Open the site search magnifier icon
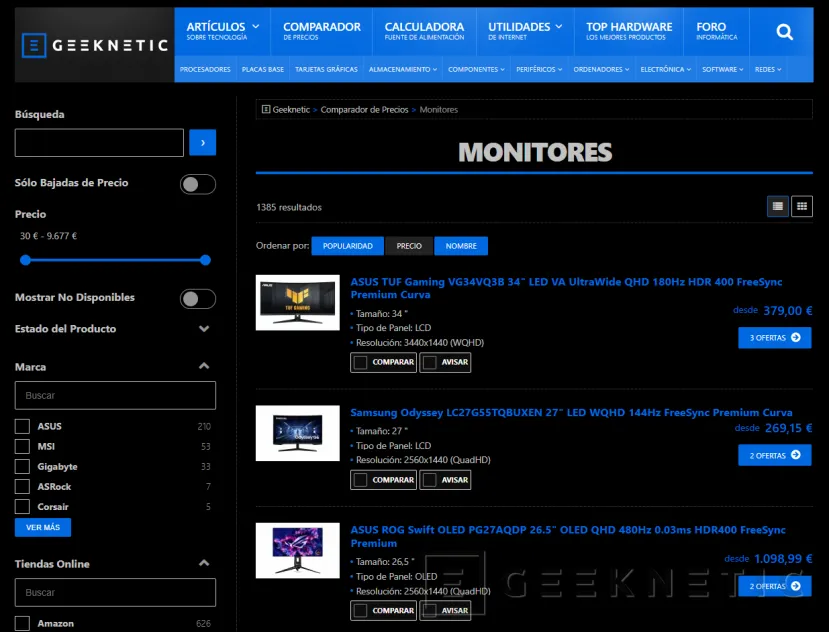 784,32
